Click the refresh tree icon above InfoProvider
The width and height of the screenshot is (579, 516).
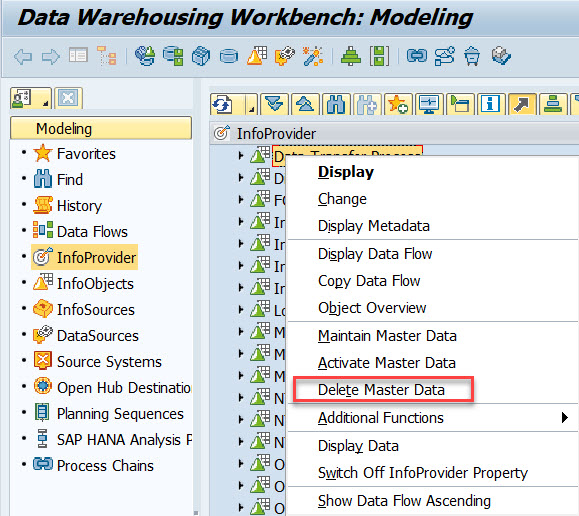coord(223,104)
